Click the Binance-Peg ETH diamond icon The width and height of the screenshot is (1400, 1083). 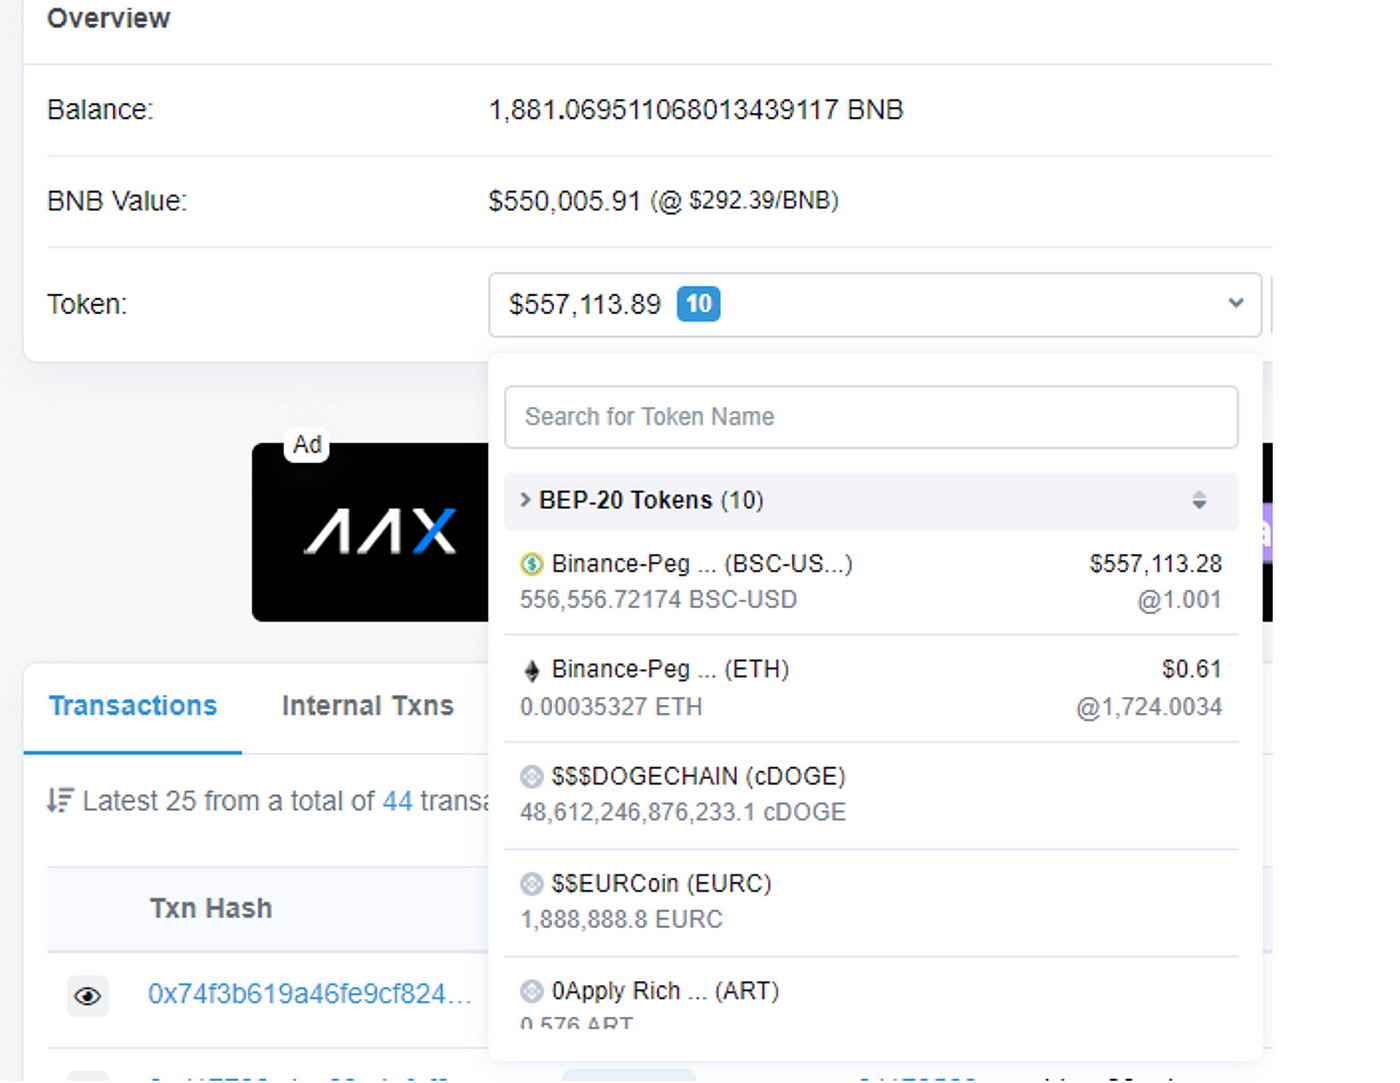(x=532, y=671)
